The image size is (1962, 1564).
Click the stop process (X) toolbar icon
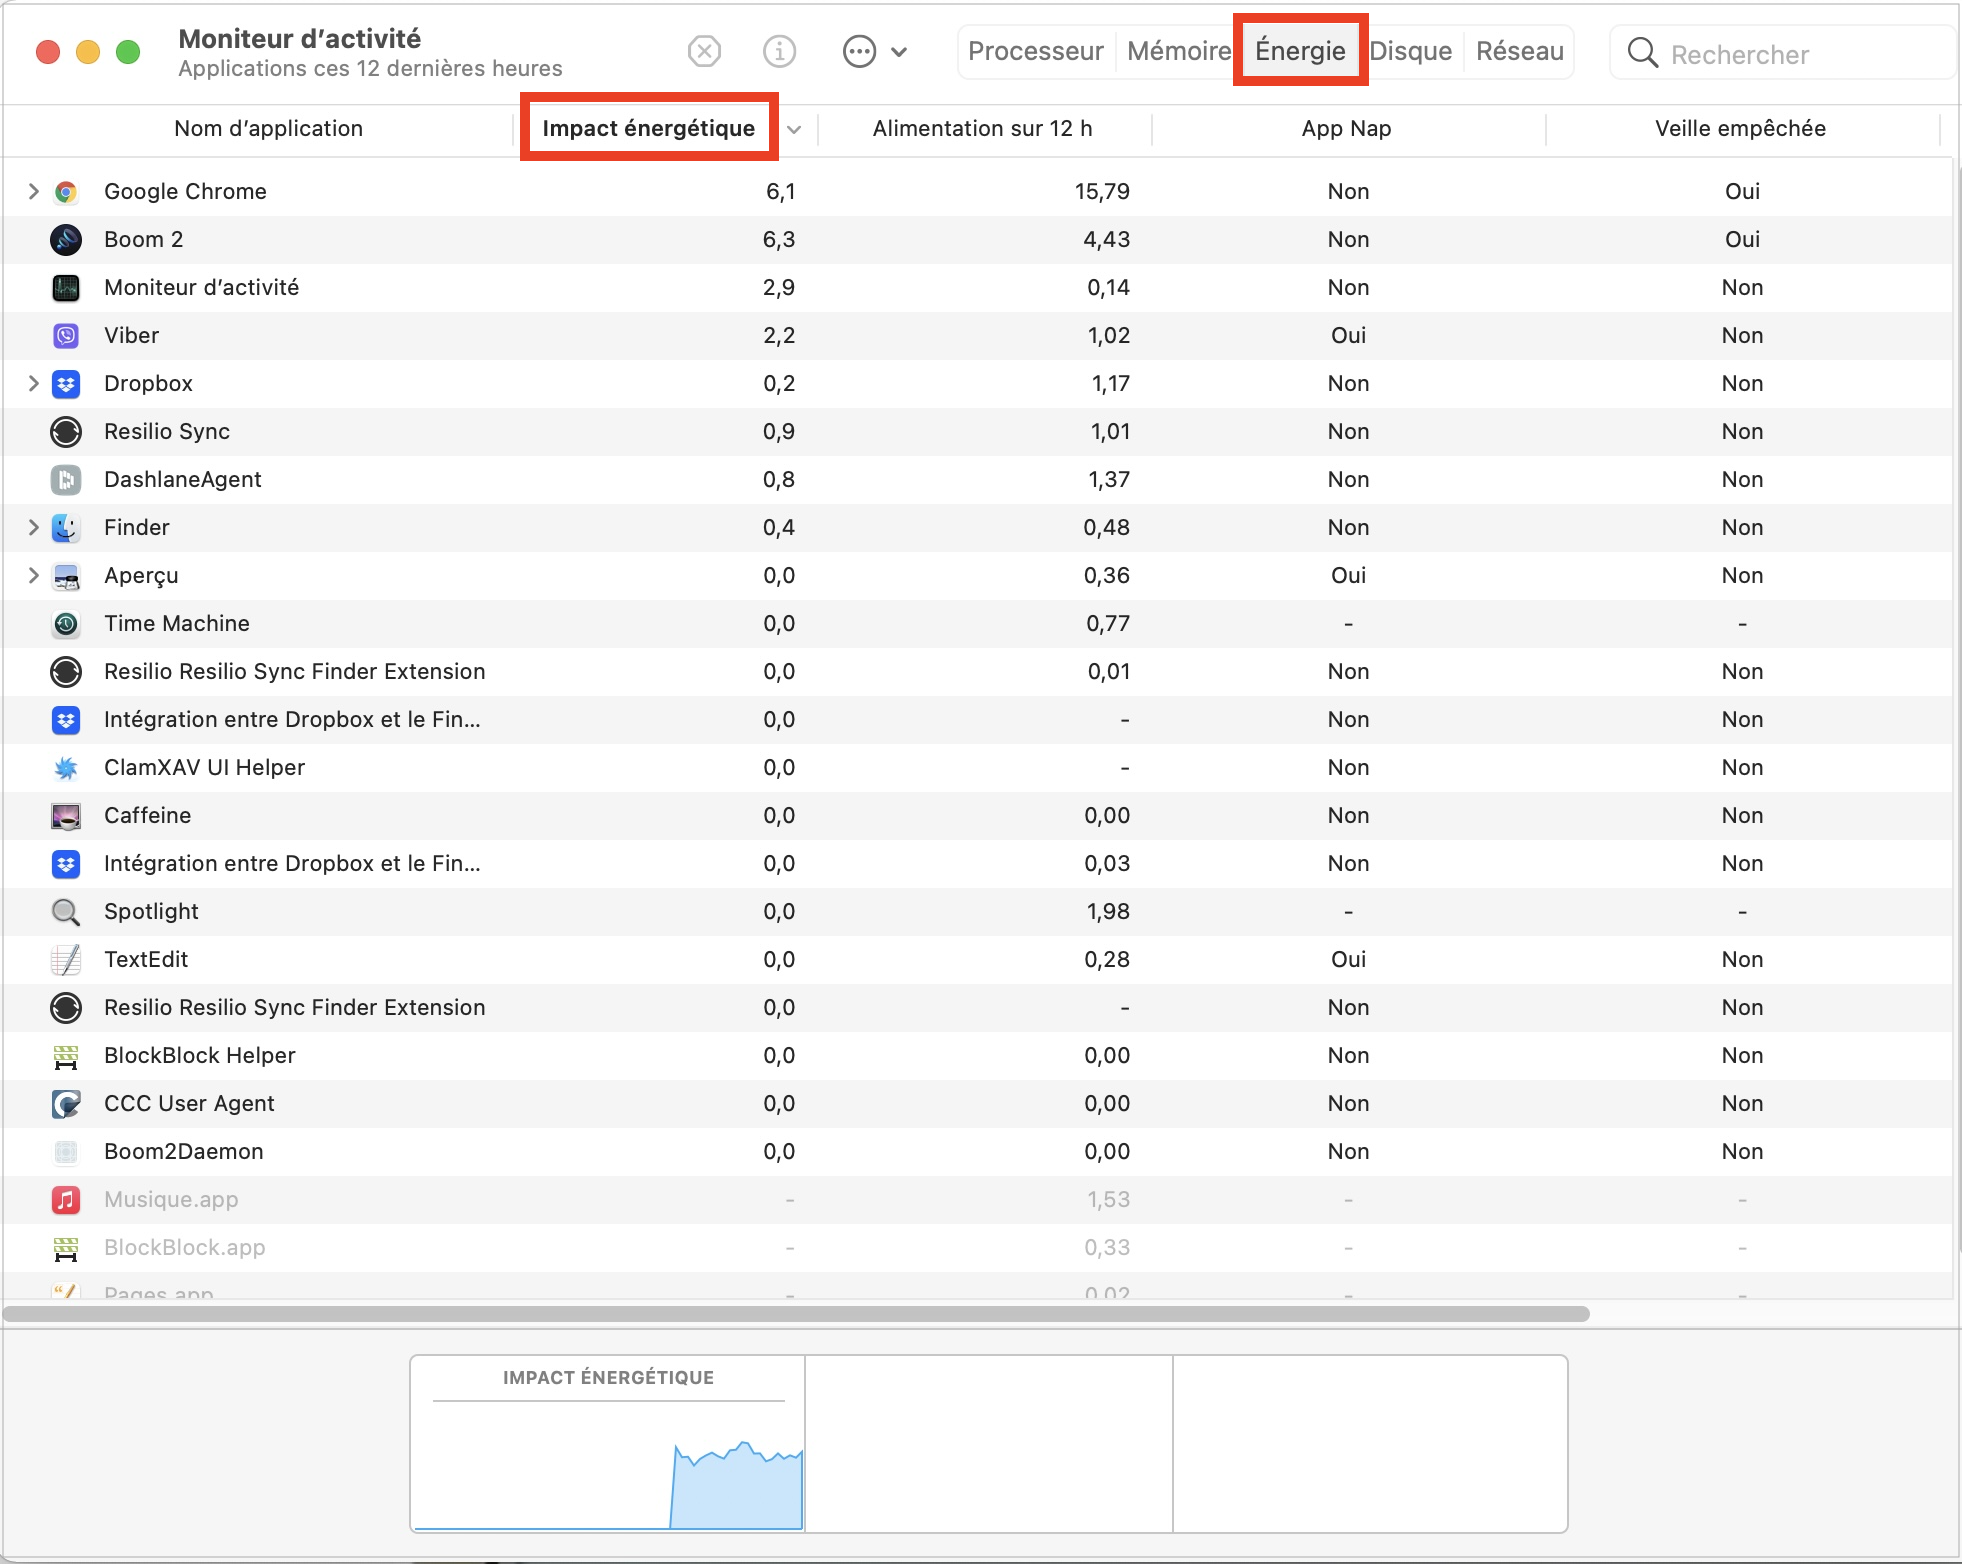[705, 51]
